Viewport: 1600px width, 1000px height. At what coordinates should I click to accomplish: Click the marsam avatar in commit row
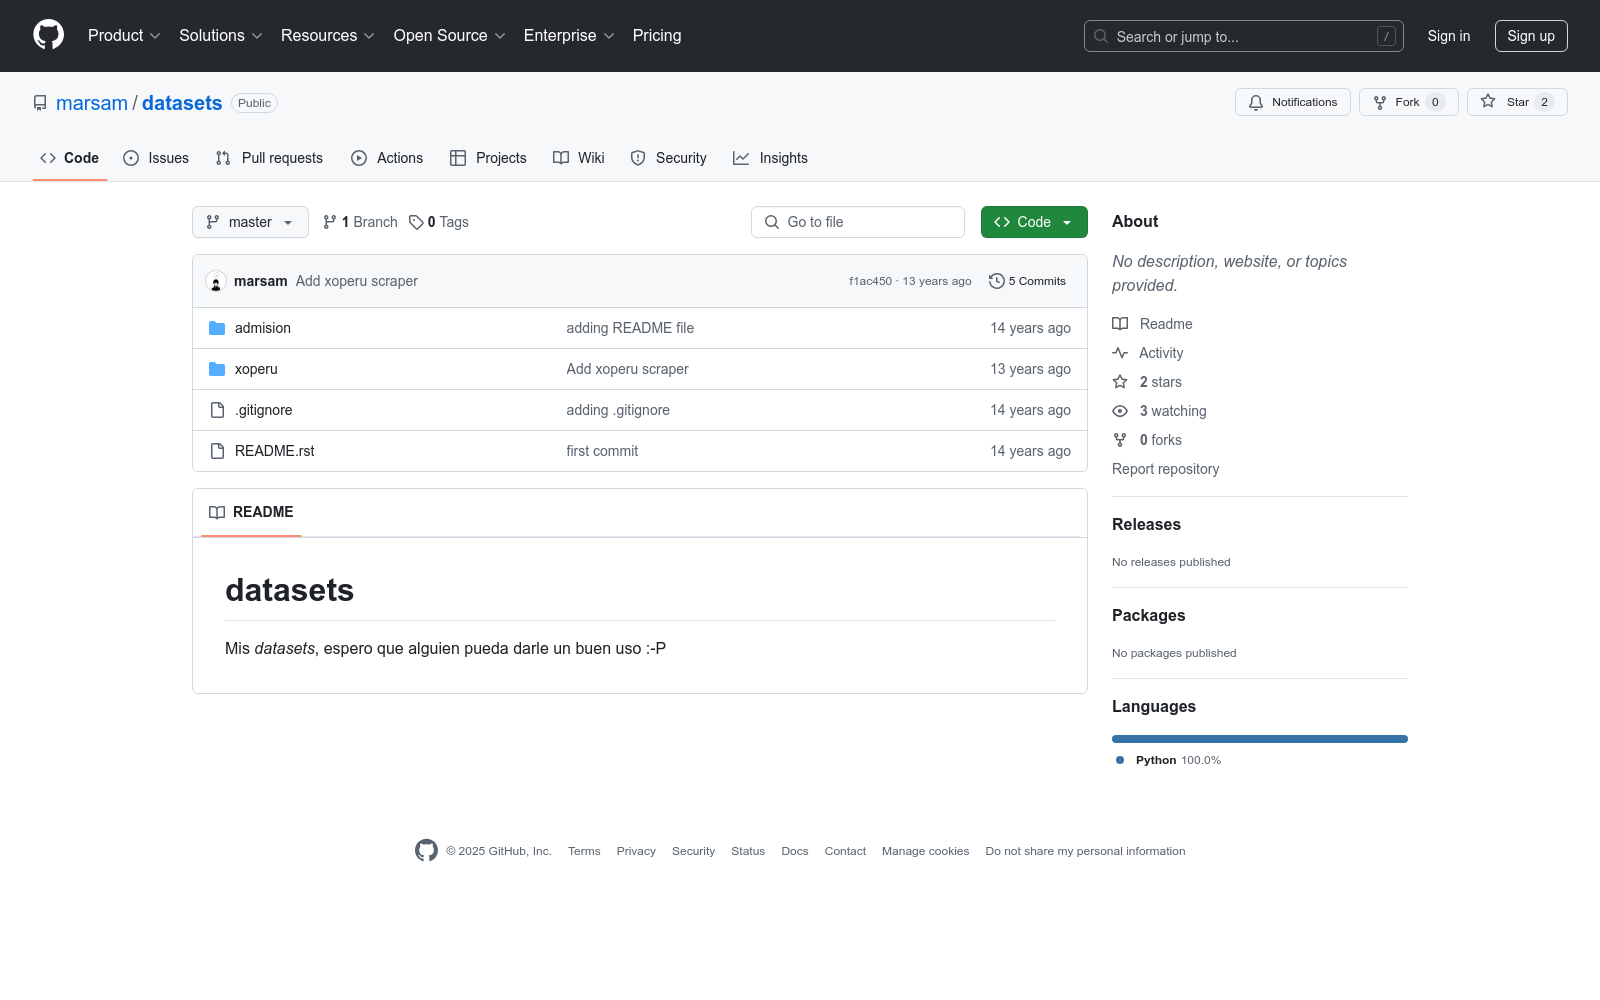point(216,281)
